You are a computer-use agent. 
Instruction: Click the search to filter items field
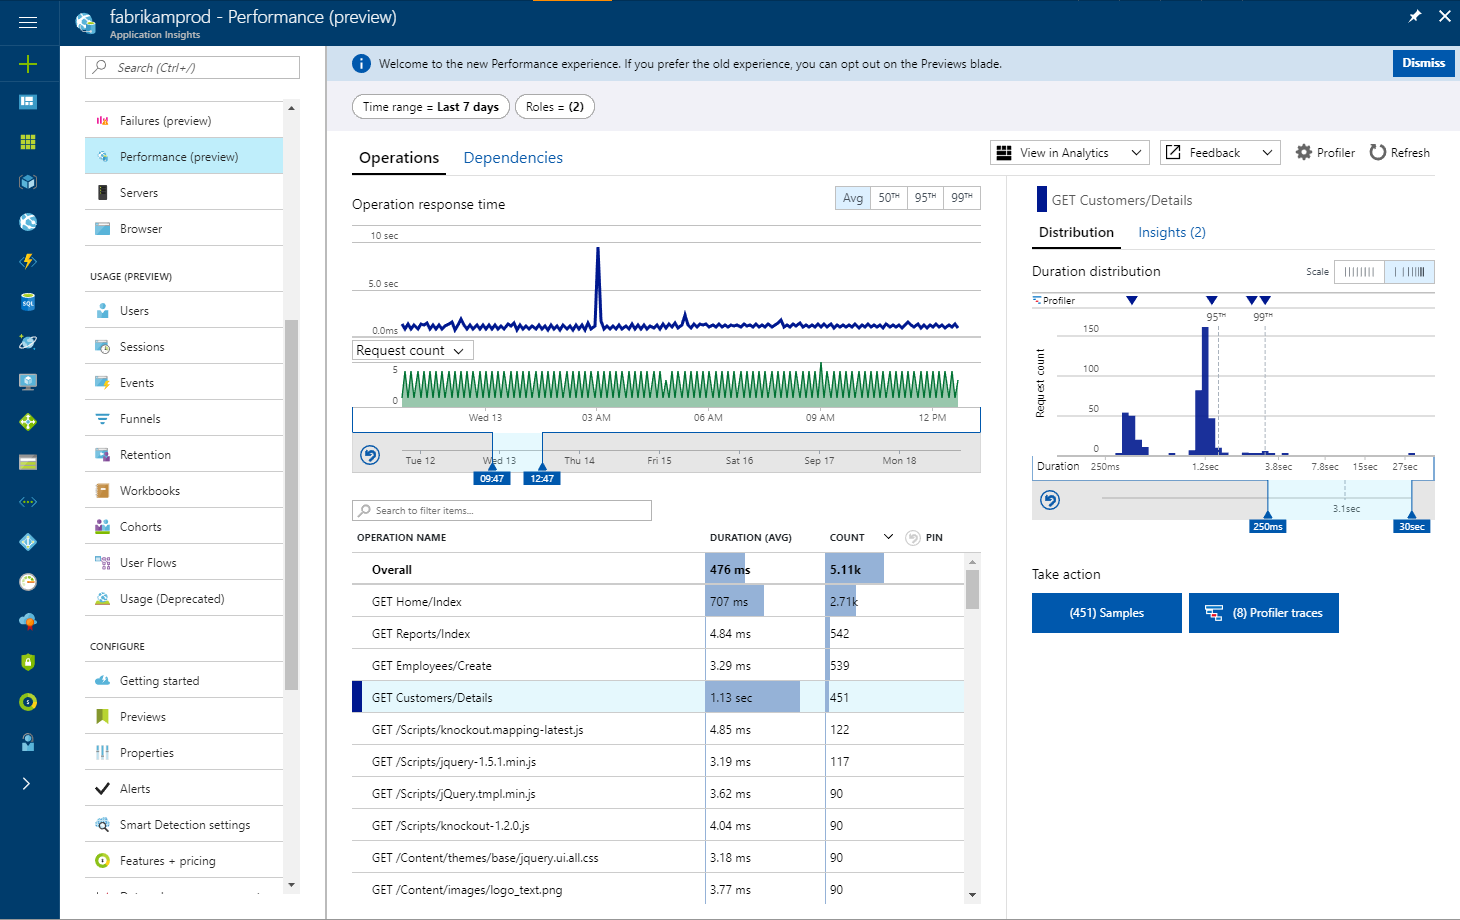pos(502,511)
